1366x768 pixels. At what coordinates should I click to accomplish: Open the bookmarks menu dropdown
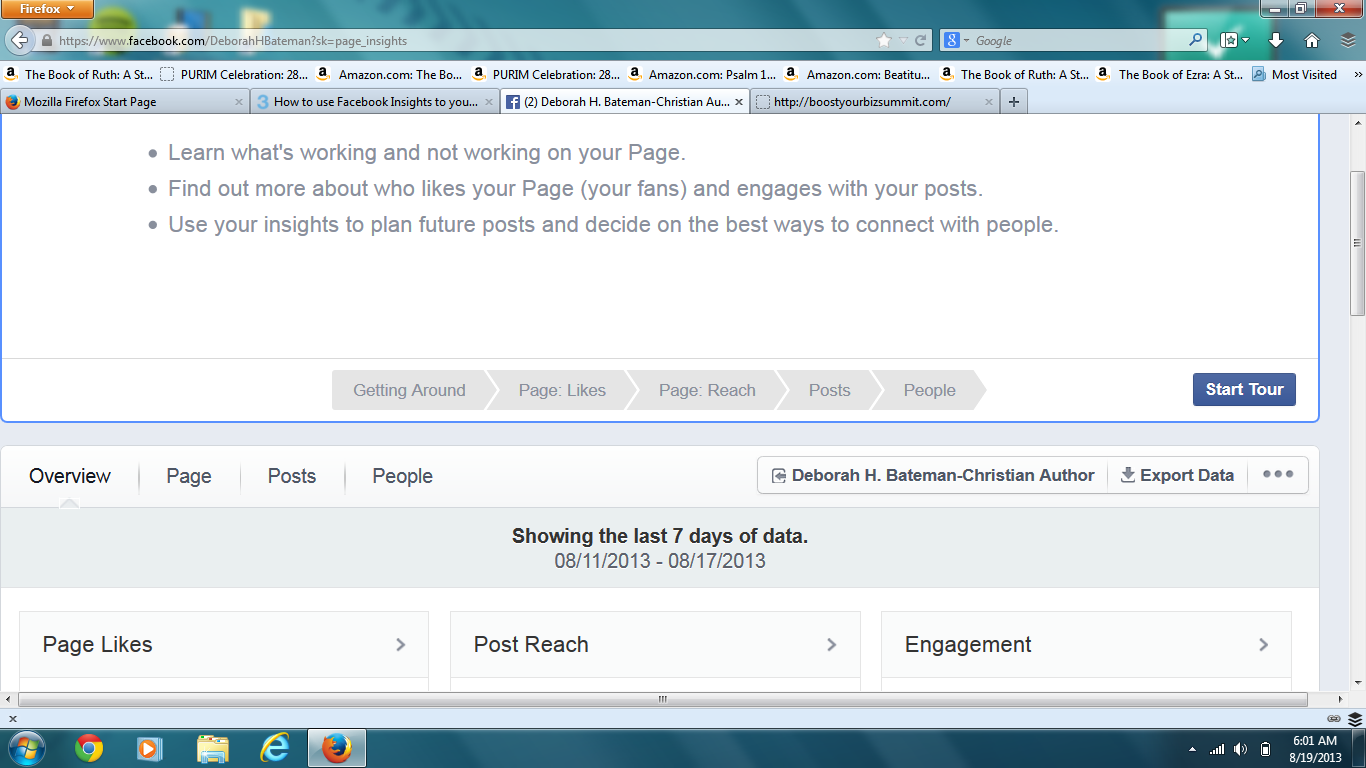click(1234, 41)
